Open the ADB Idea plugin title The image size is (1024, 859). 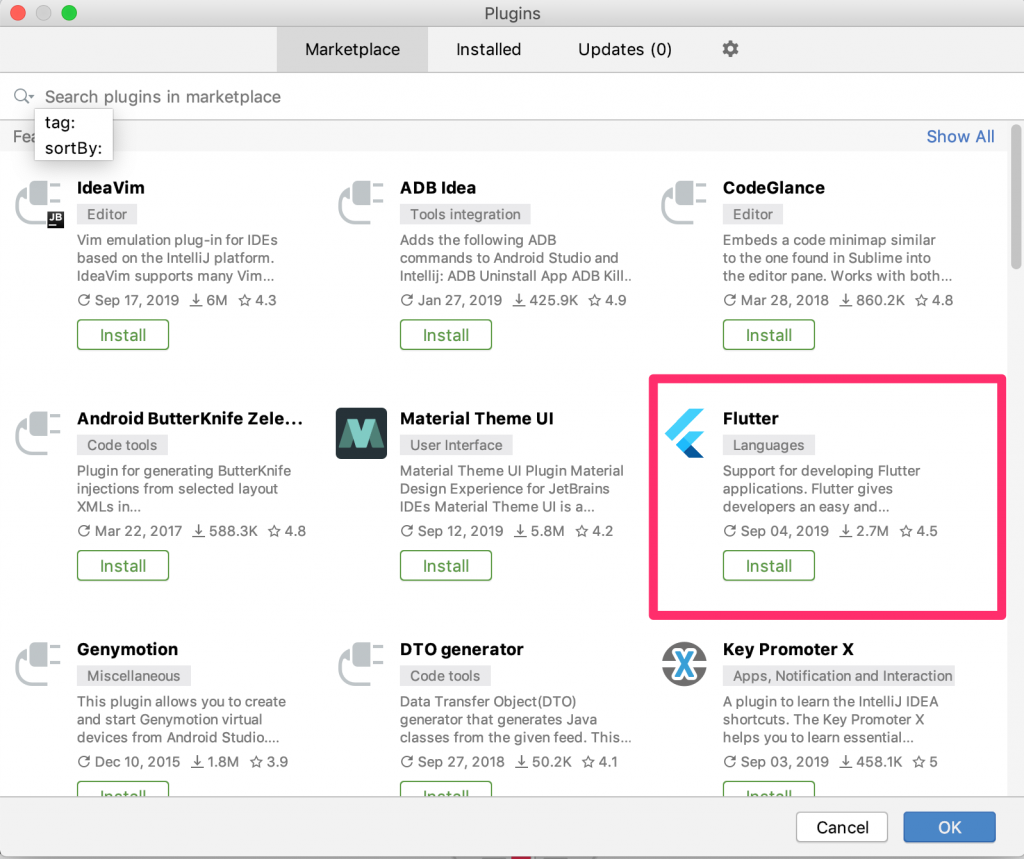click(438, 188)
